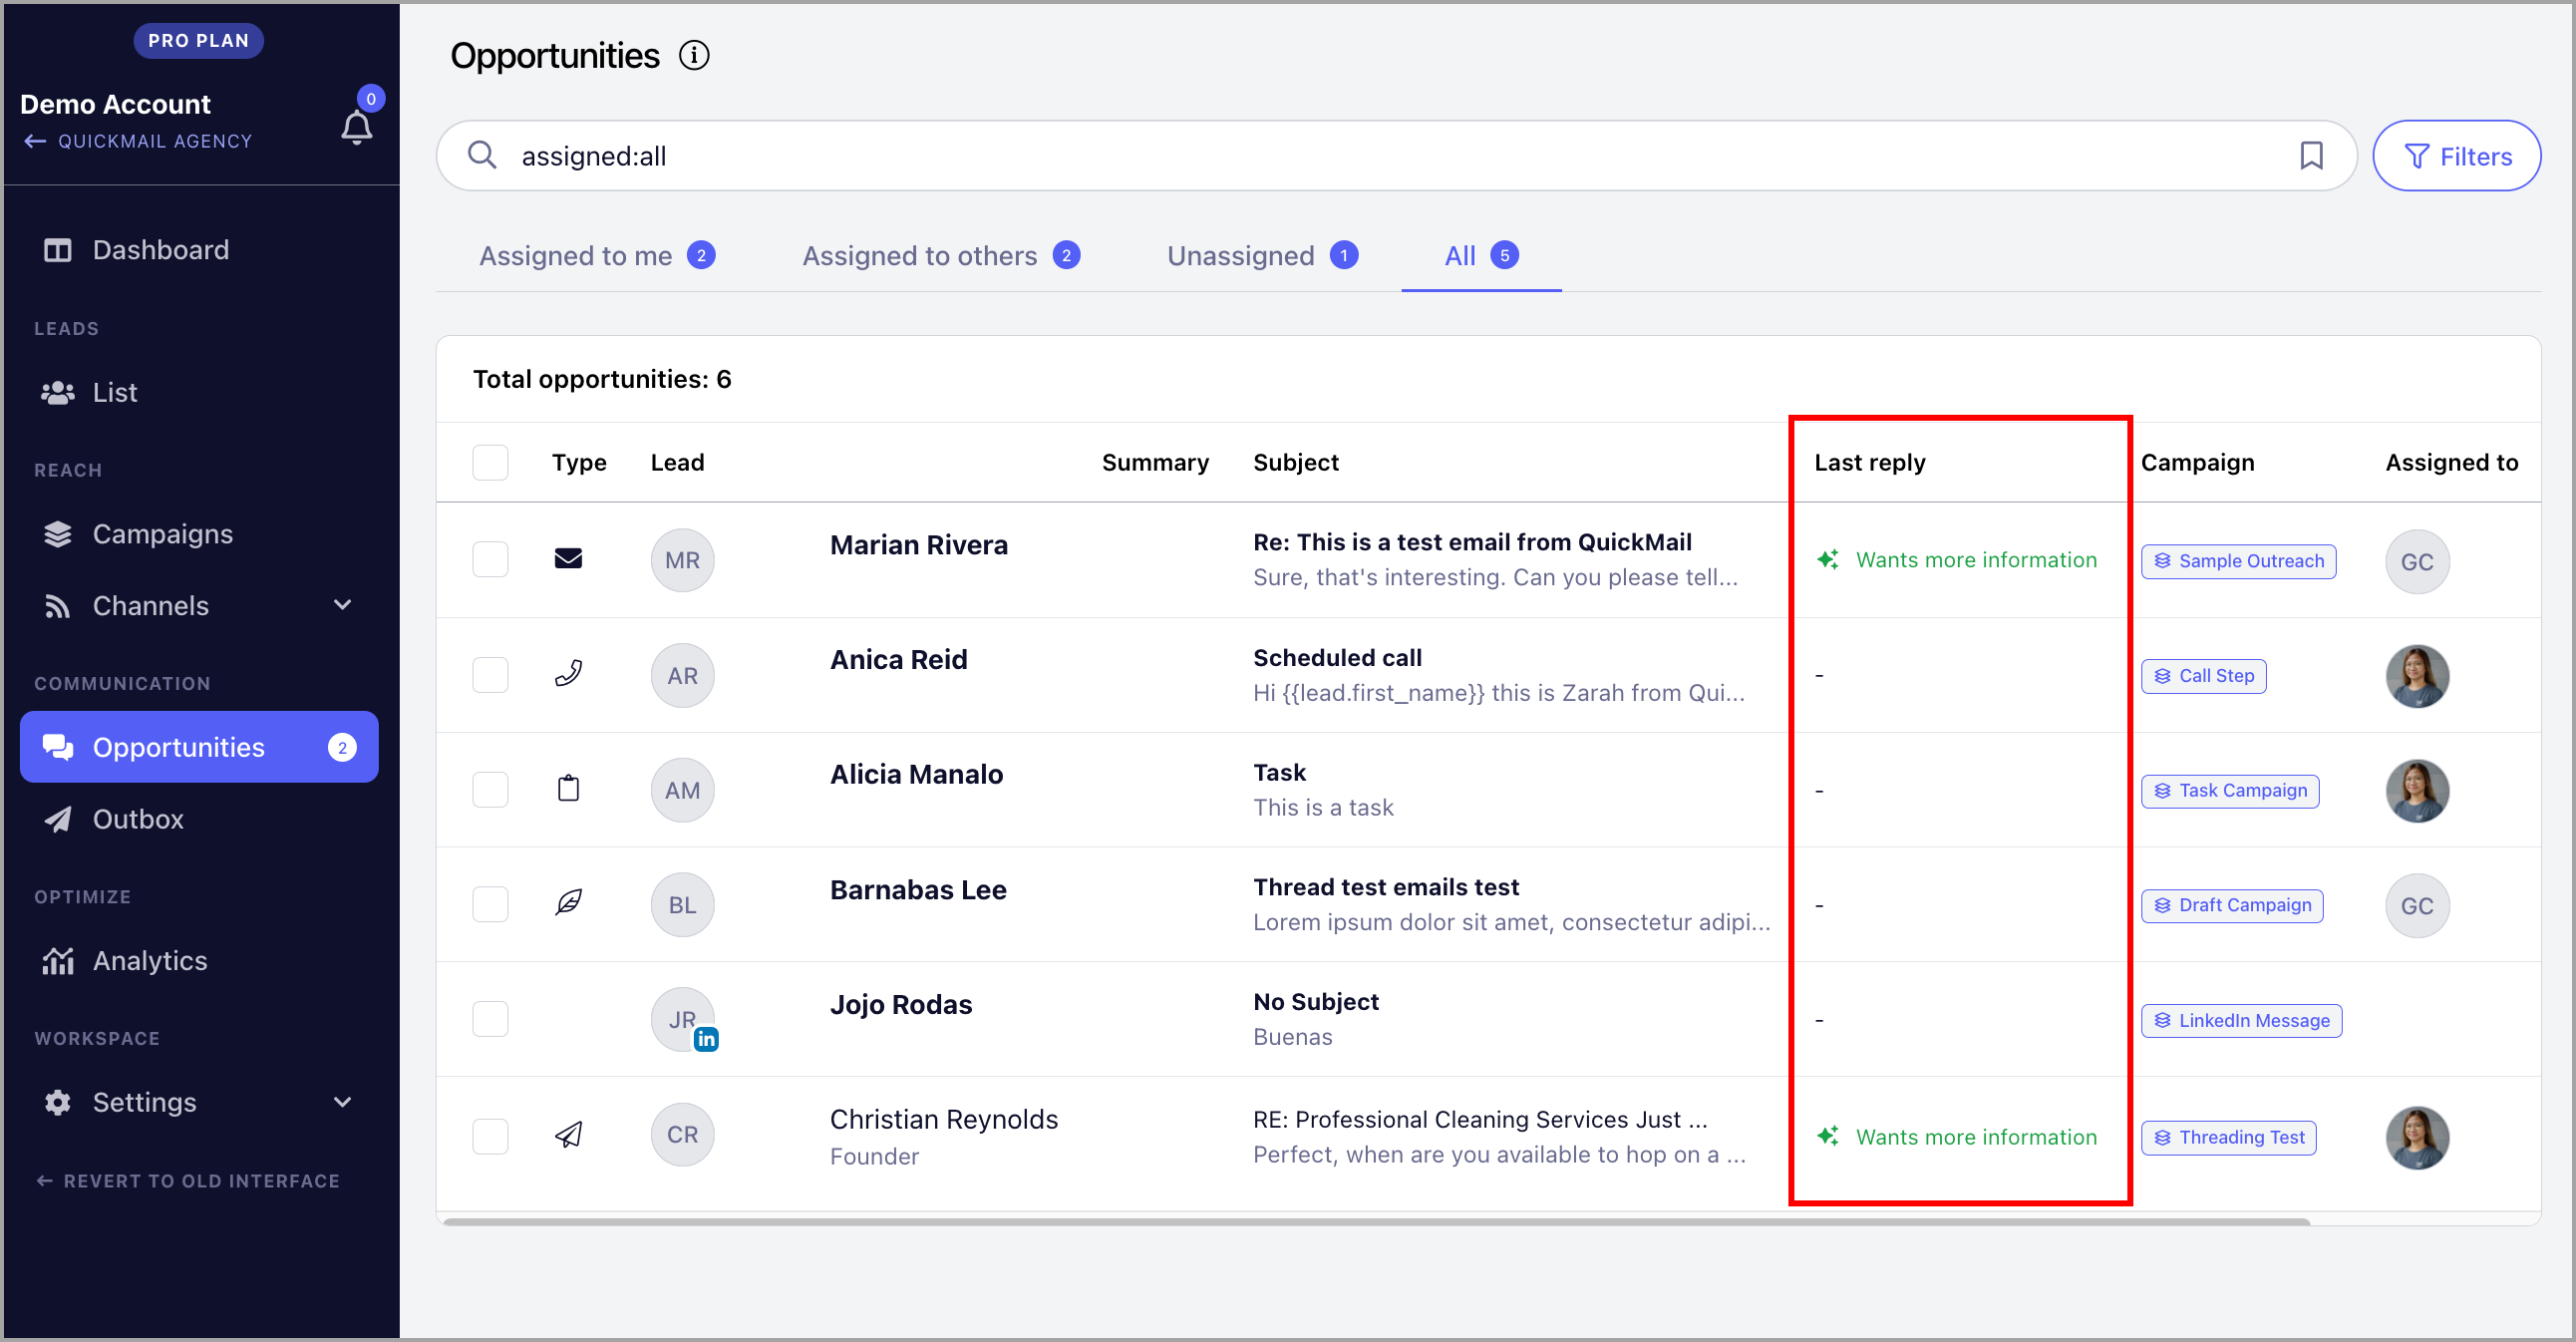This screenshot has height=1342, width=2576.
Task: Switch to the Assigned to others tab
Action: pyautogui.click(x=941, y=256)
